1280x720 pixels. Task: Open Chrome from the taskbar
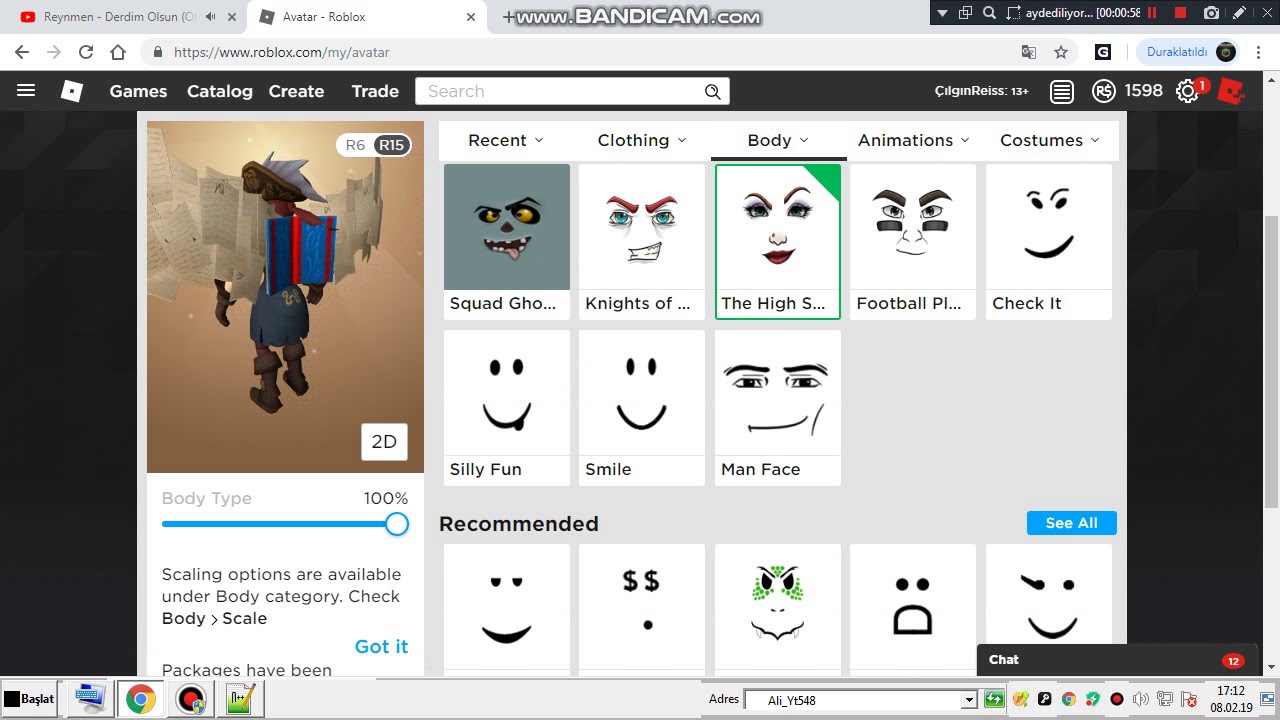coord(140,699)
